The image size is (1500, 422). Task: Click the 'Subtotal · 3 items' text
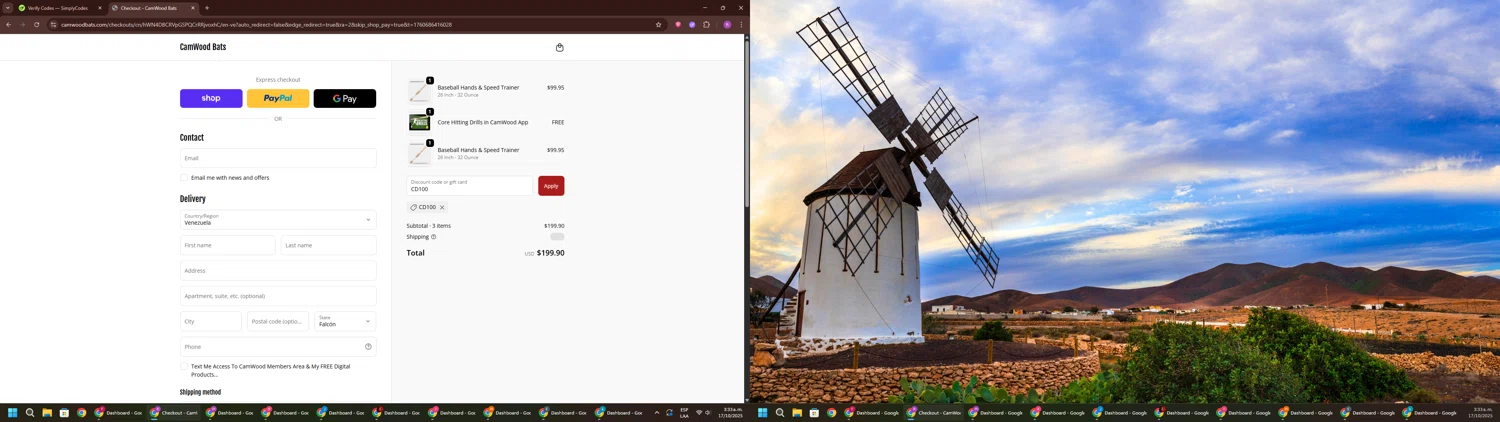point(428,226)
